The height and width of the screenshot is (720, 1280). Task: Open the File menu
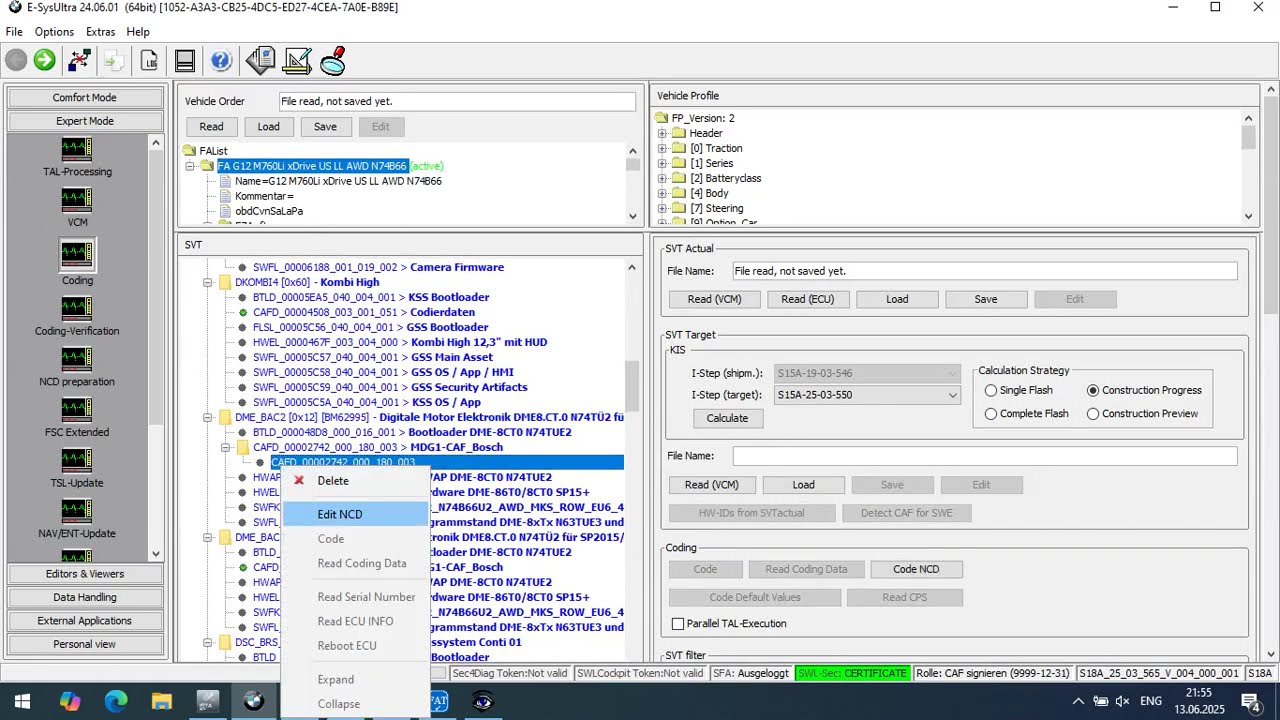pyautogui.click(x=14, y=32)
